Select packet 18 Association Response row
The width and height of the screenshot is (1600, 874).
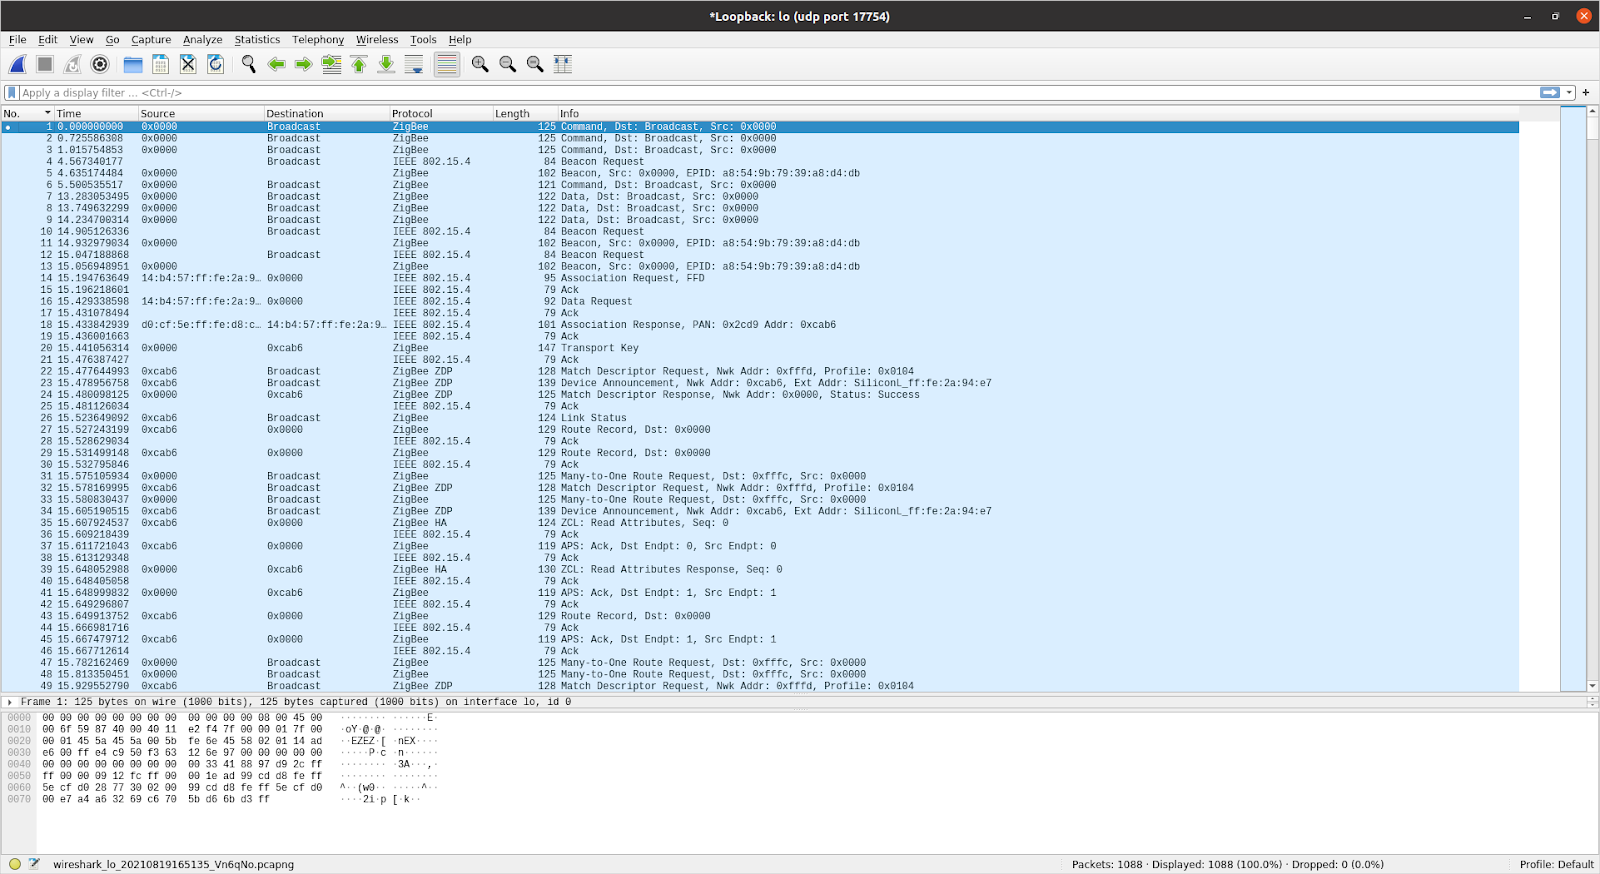[x=760, y=325]
